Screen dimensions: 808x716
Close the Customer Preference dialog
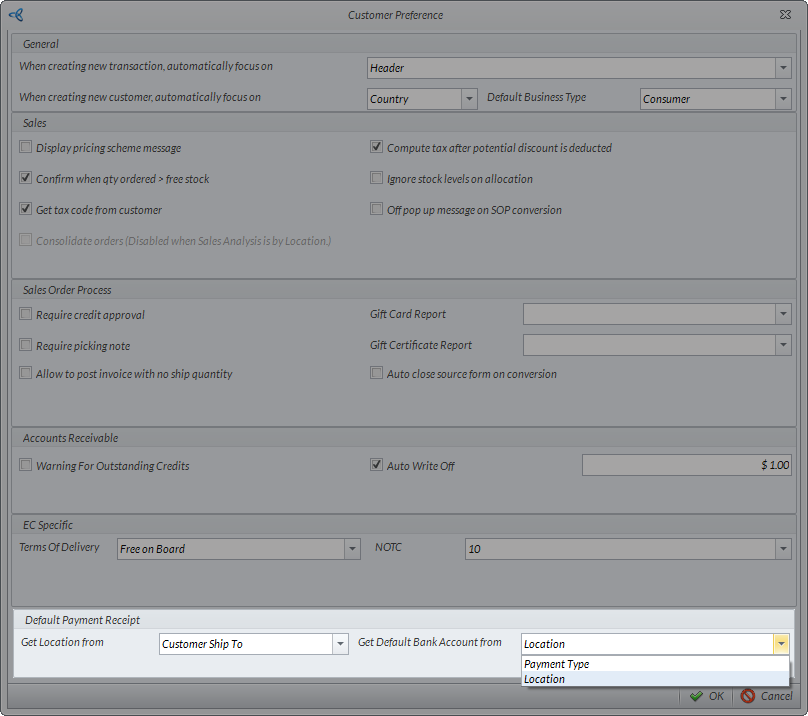[x=786, y=15]
